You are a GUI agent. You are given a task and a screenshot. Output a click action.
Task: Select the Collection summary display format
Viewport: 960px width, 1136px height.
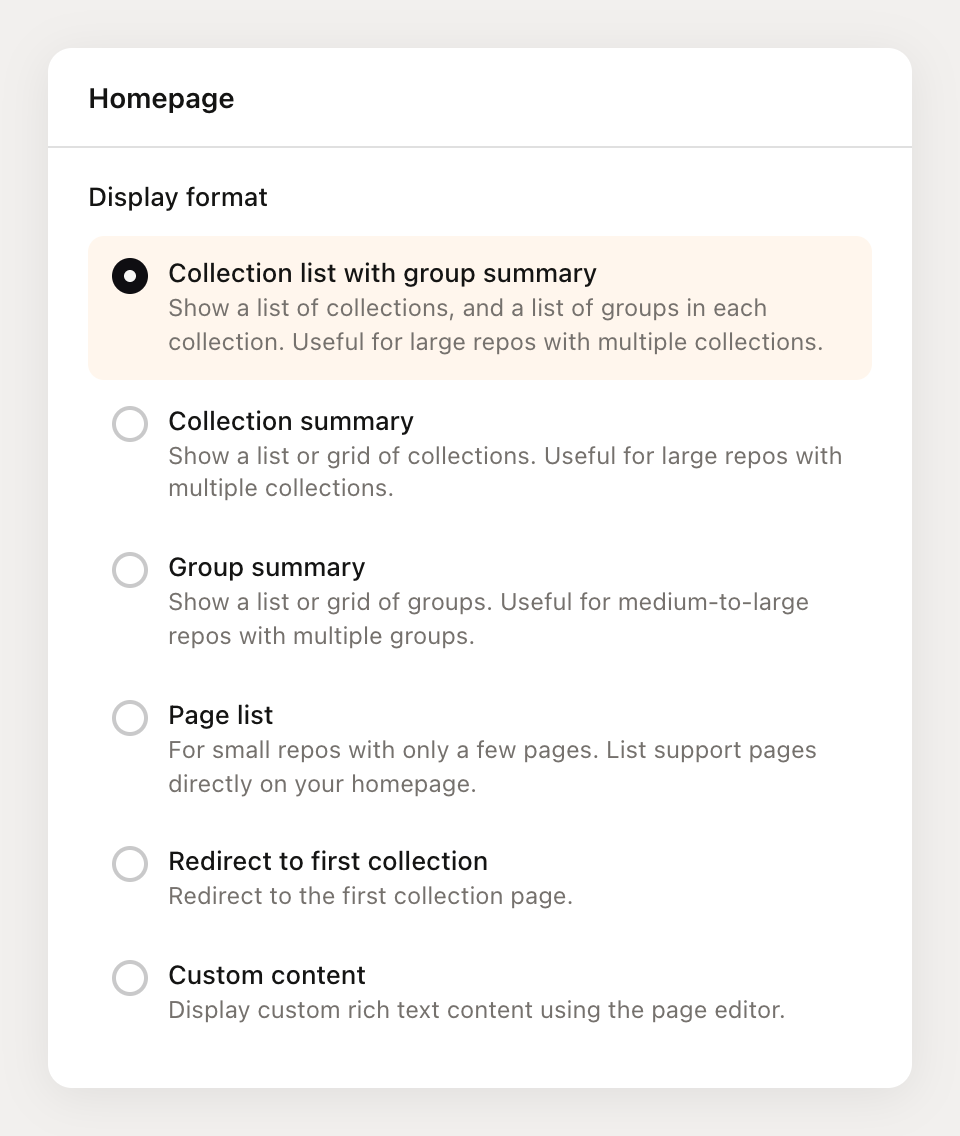pyautogui.click(x=129, y=424)
